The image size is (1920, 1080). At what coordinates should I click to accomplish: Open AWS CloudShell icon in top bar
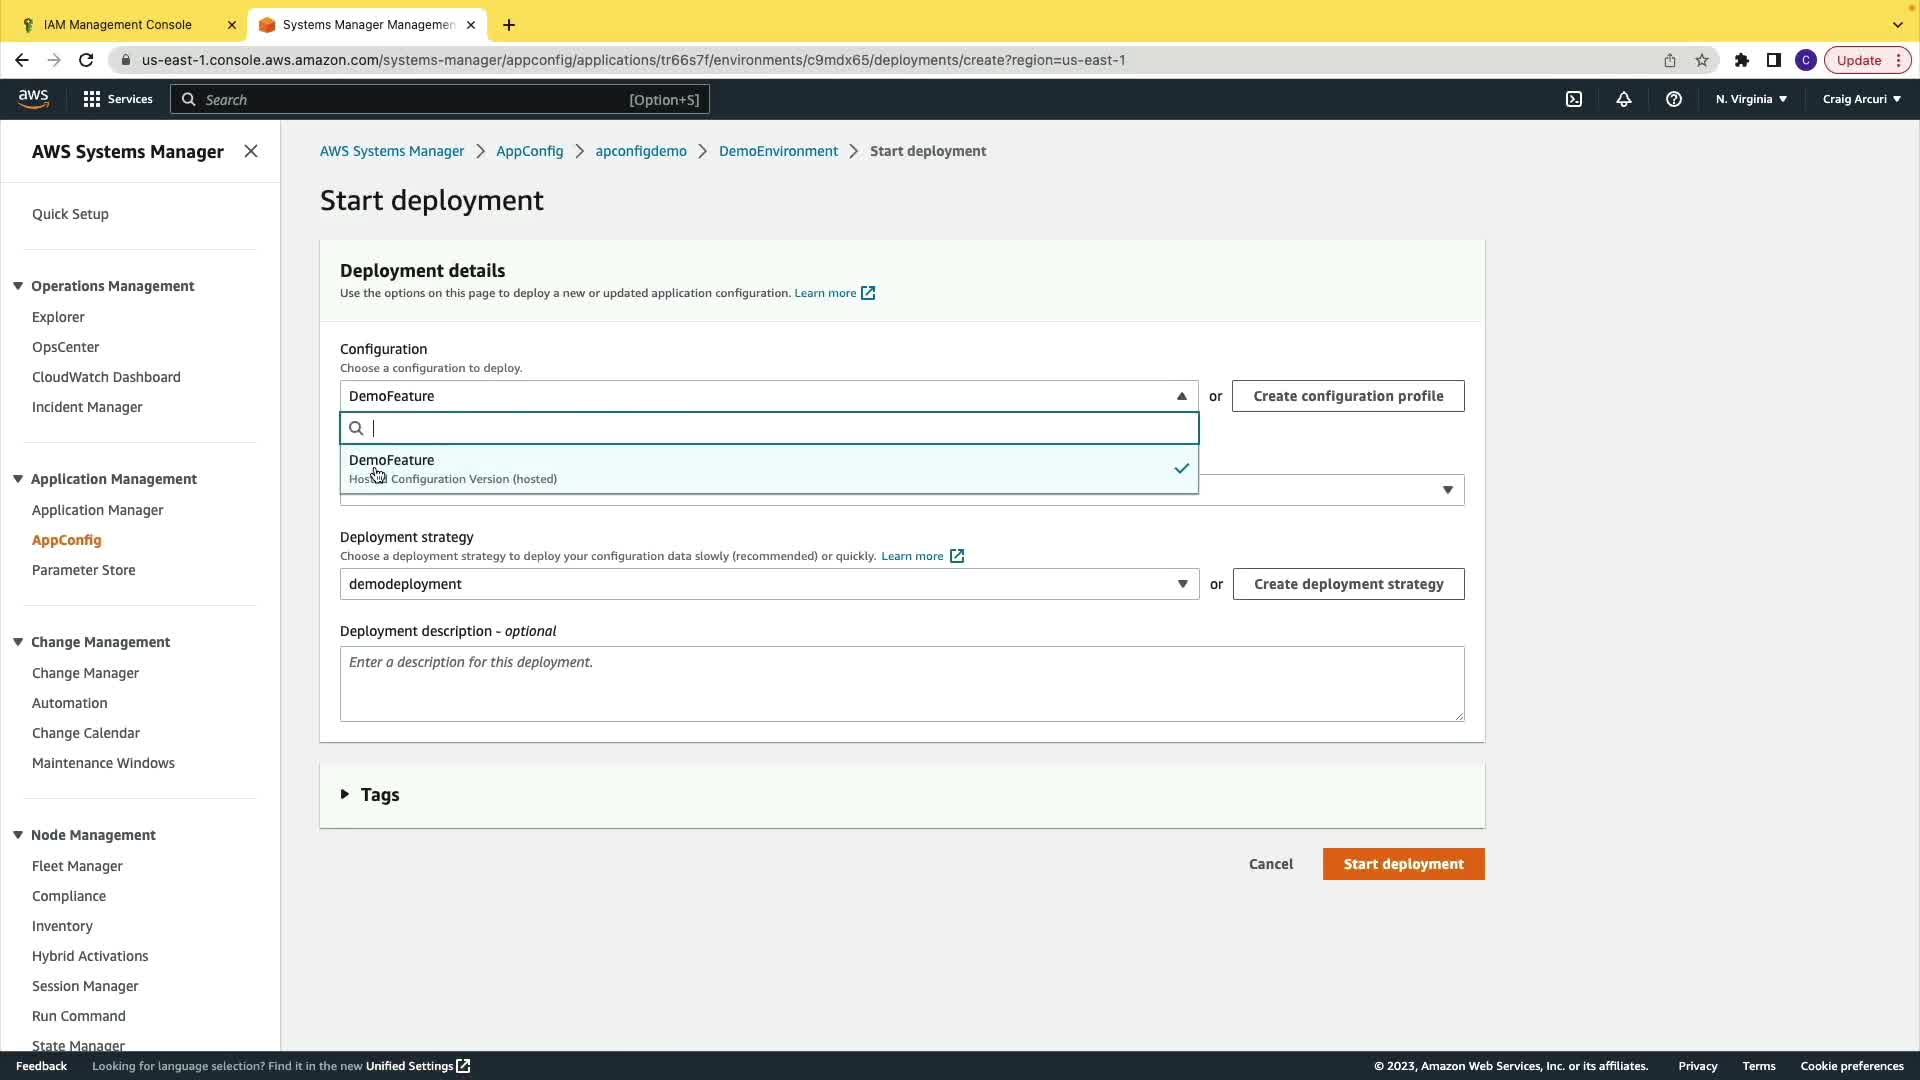(1574, 99)
